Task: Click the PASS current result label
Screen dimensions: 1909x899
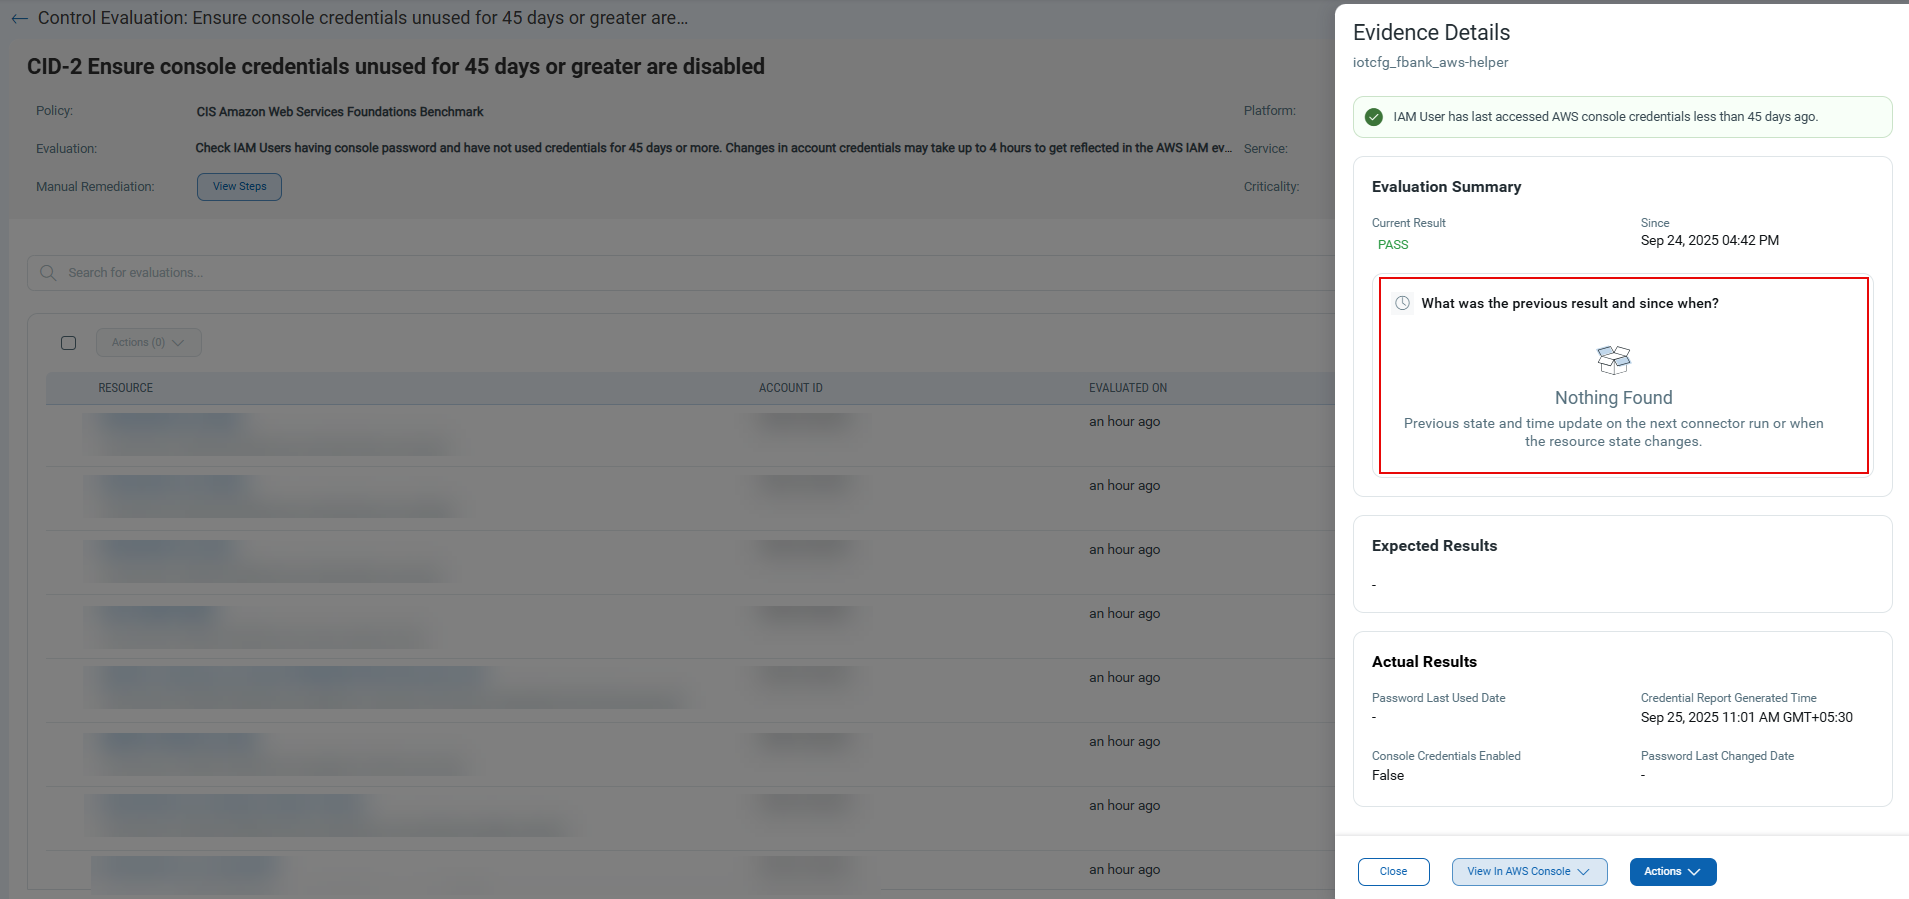Action: pyautogui.click(x=1392, y=245)
